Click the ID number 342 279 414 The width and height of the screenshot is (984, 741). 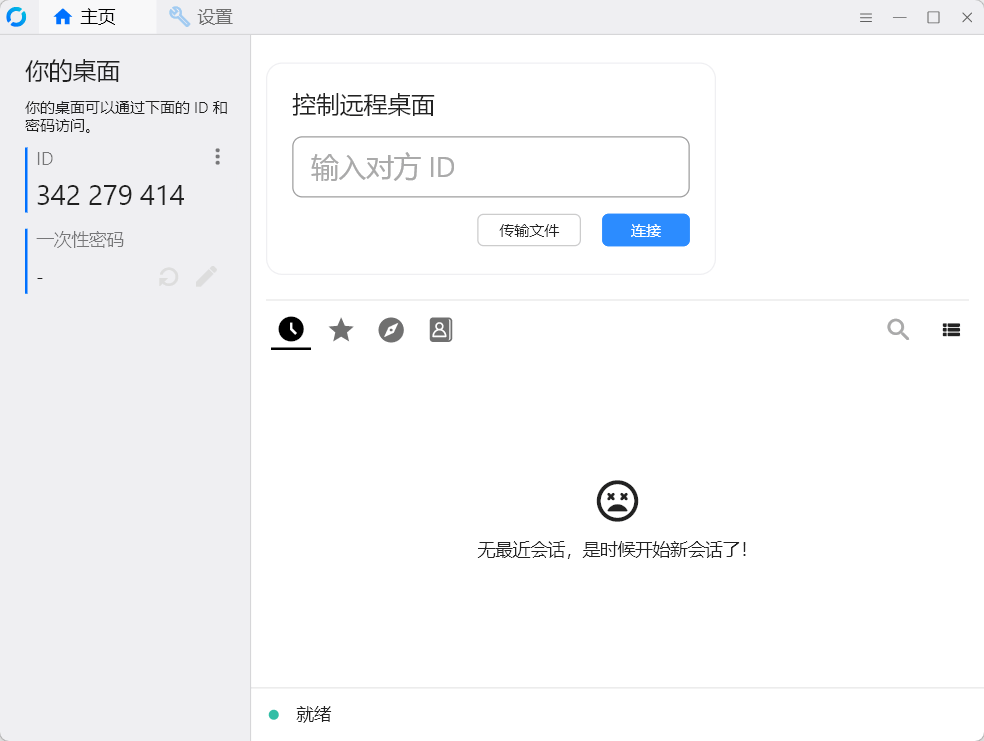click(110, 195)
